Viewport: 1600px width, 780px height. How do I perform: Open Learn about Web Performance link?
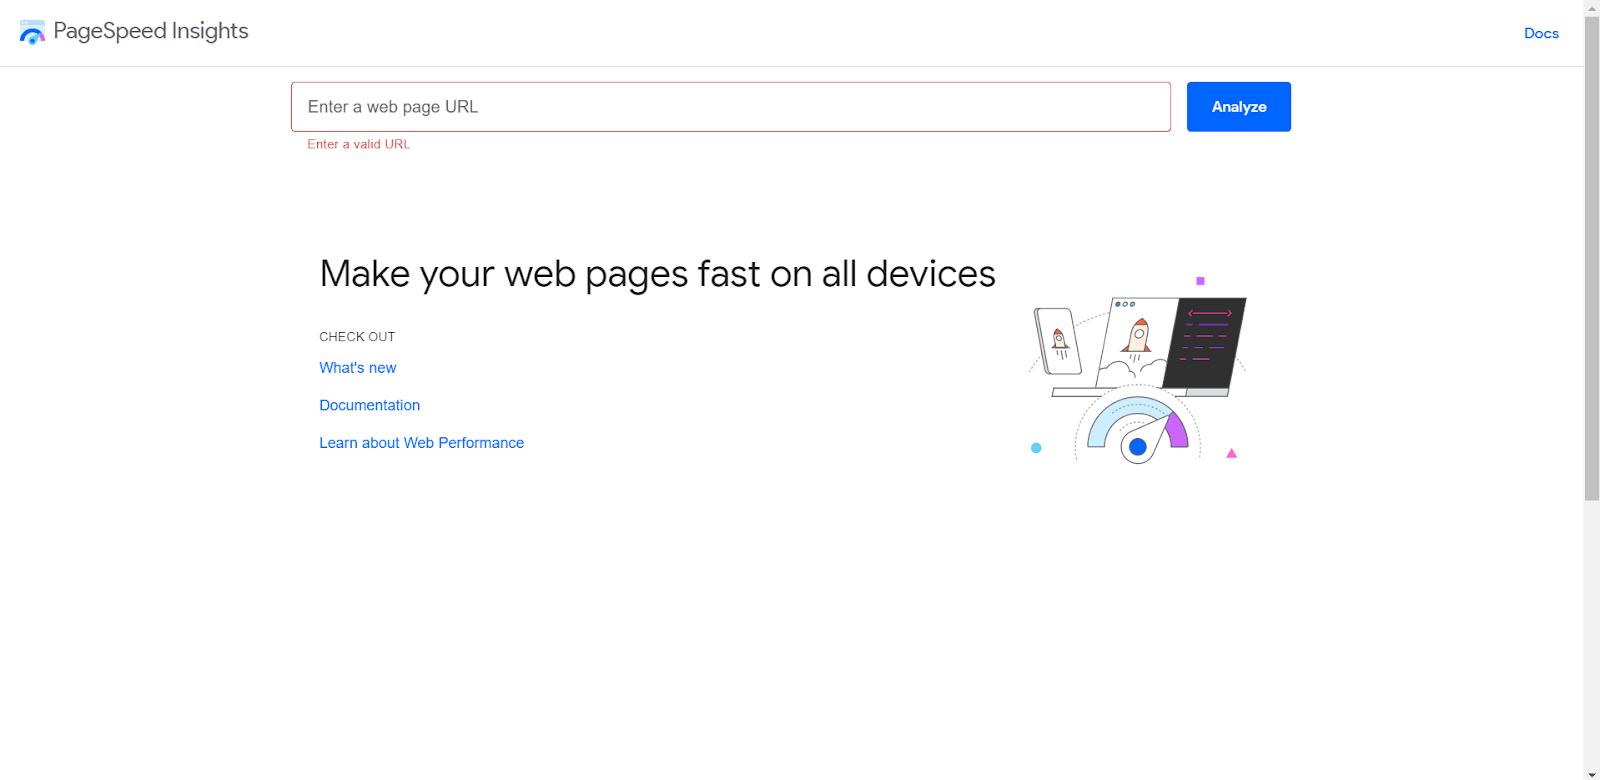click(421, 443)
